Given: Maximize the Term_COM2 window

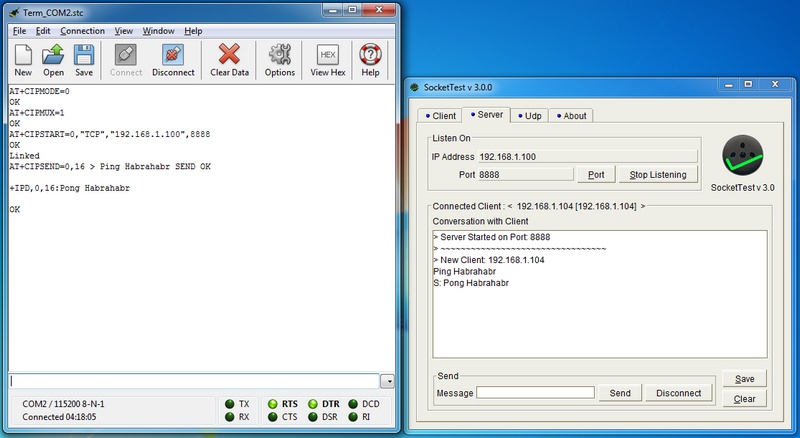Looking at the screenshot, I should pyautogui.click(x=353, y=10).
